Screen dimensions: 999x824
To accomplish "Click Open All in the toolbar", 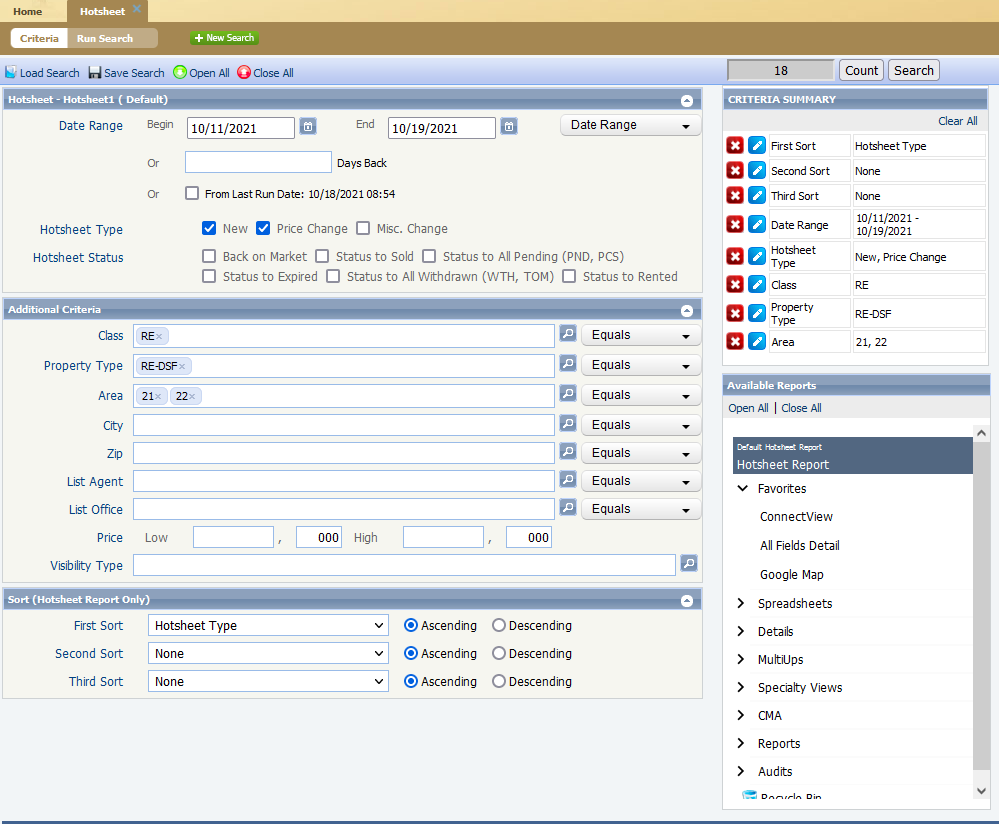I will pyautogui.click(x=201, y=73).
